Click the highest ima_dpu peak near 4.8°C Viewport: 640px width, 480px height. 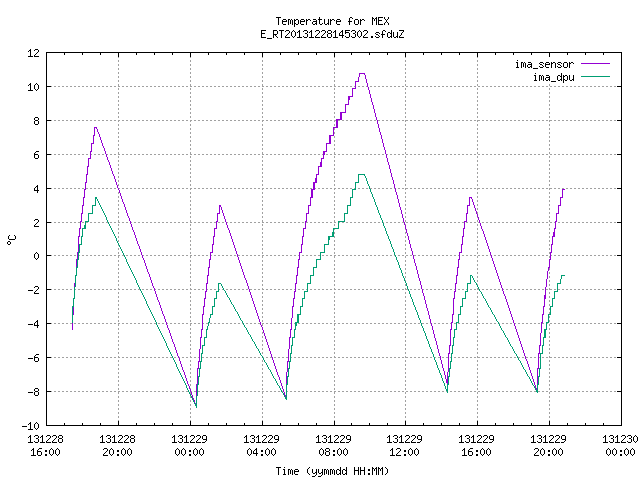[362, 175]
